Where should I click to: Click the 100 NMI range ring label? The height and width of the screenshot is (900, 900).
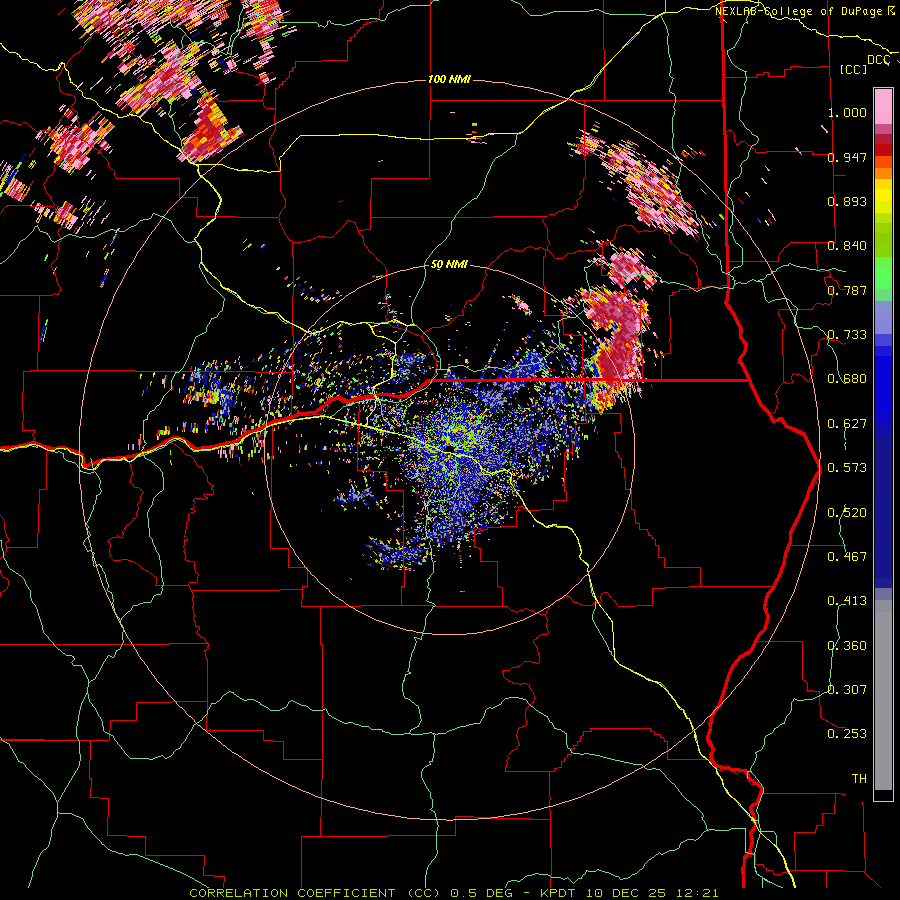449,79
